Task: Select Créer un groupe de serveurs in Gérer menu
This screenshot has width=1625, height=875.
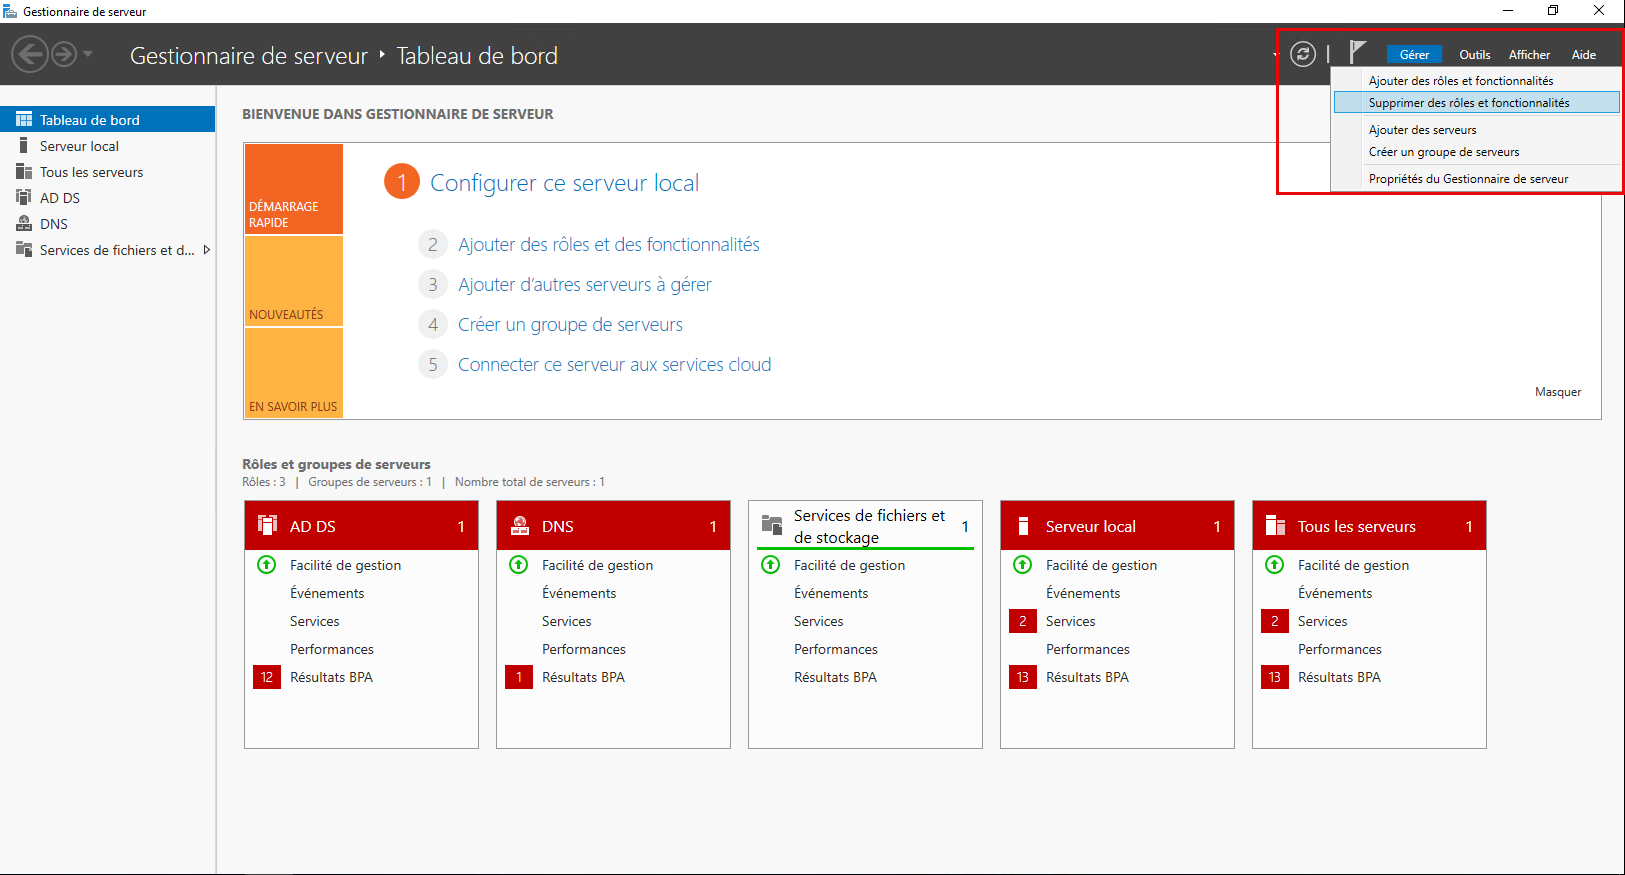Action: [1476, 152]
